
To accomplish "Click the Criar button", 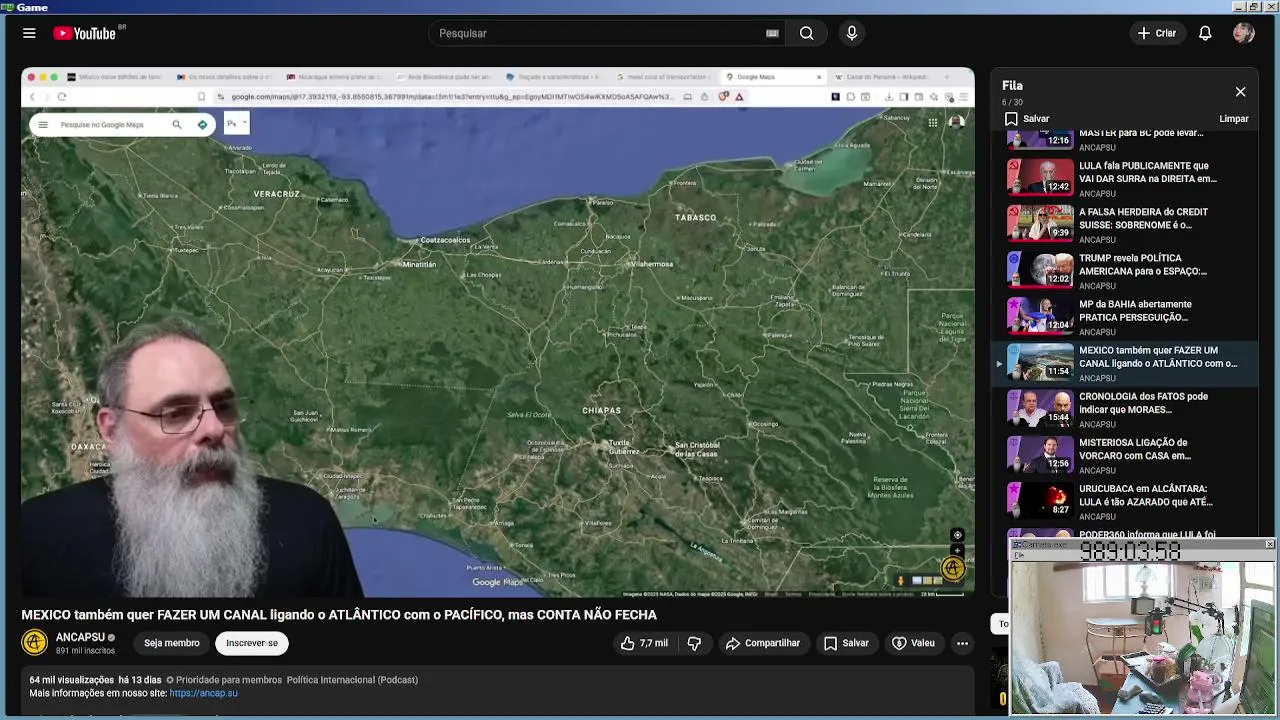I will click(1157, 33).
